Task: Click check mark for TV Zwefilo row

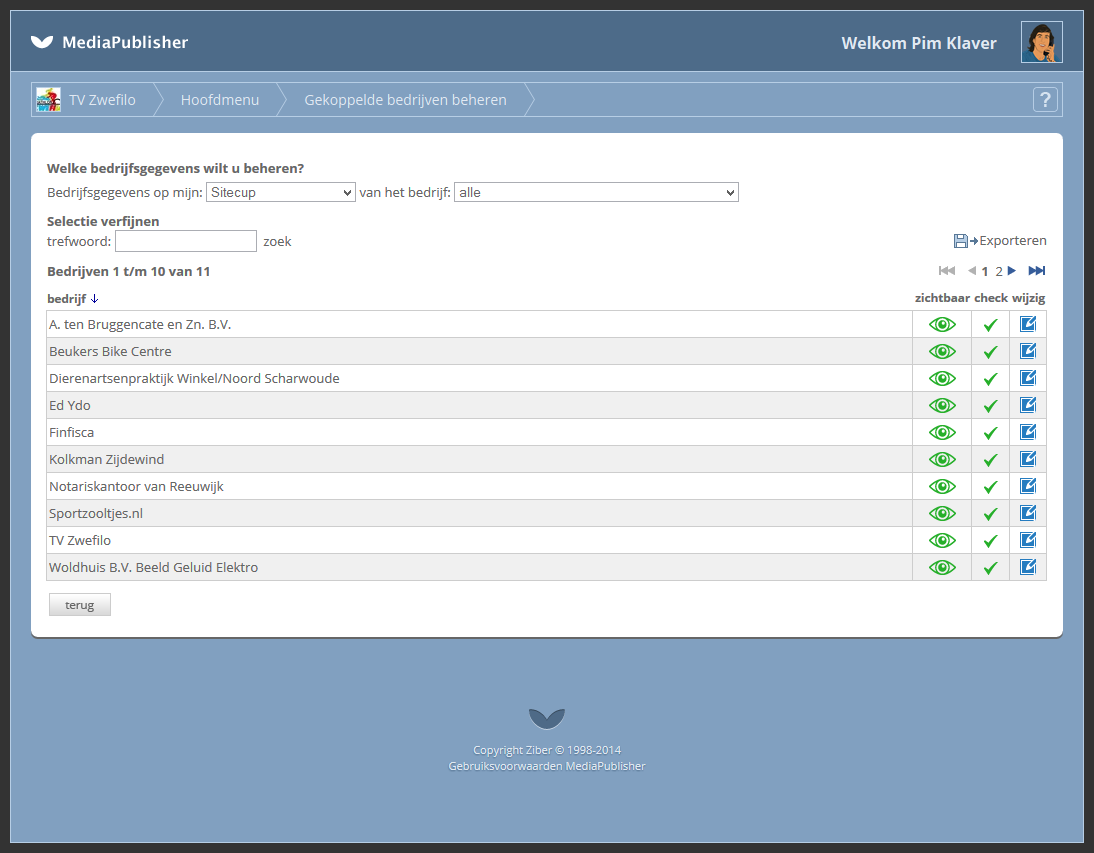Action: (x=990, y=541)
